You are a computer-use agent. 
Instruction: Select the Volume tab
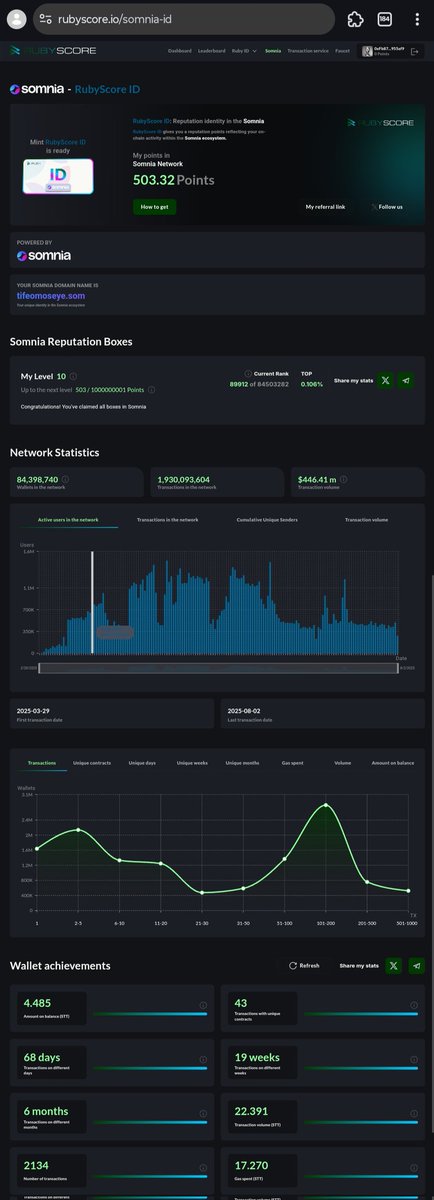click(342, 763)
